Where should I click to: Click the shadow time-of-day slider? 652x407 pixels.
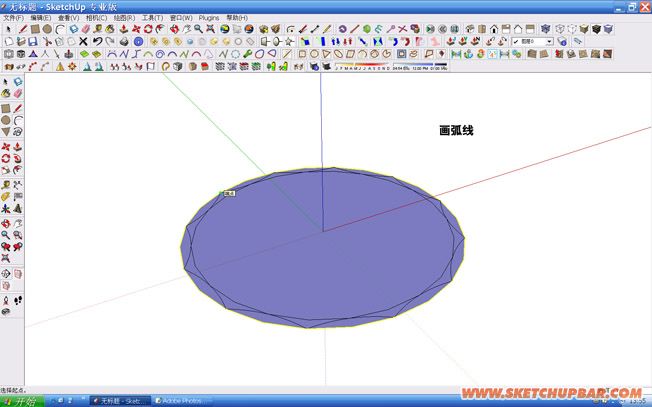(x=420, y=66)
